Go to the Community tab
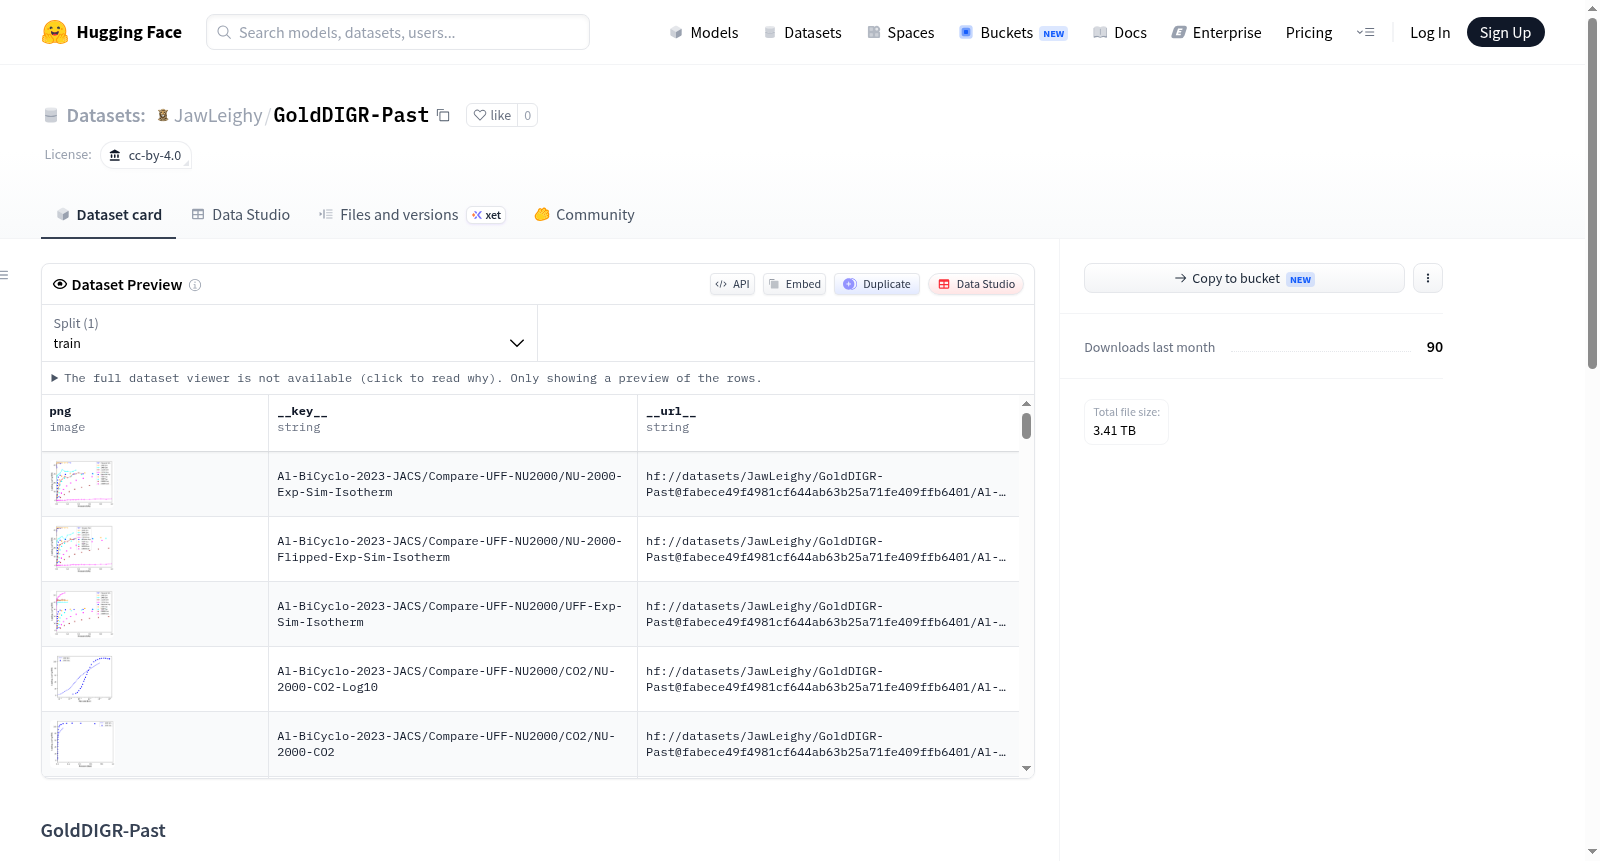The height and width of the screenshot is (861, 1600). tap(584, 215)
